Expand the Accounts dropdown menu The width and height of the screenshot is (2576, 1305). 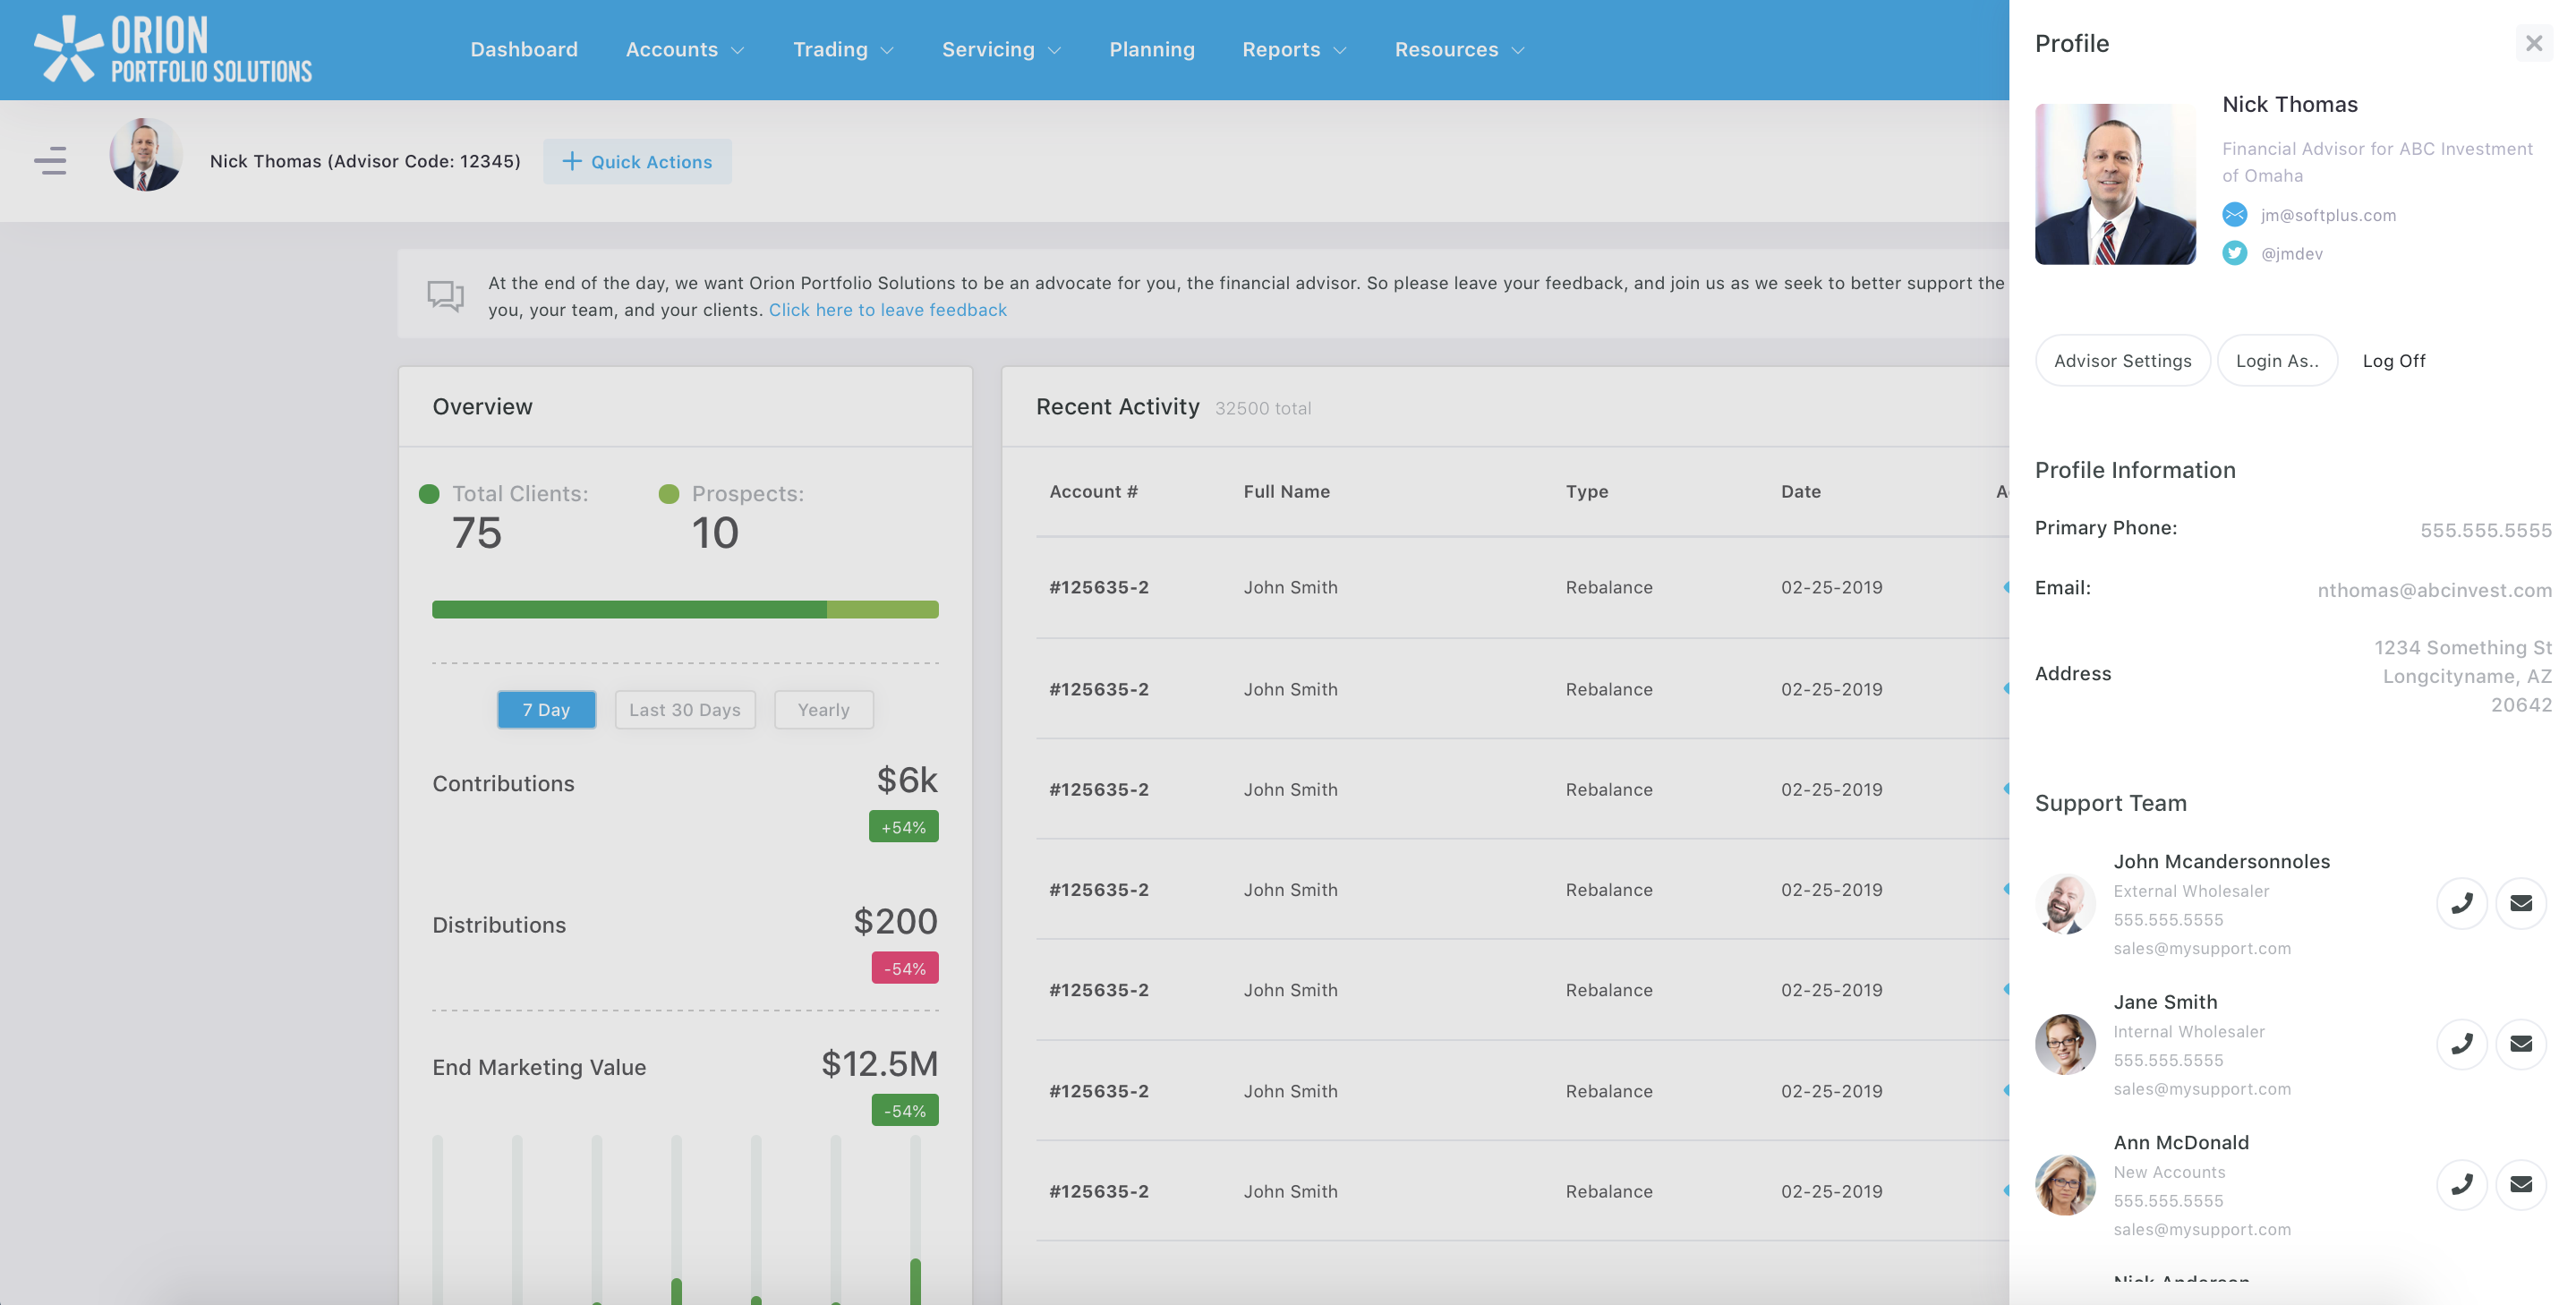684,49
